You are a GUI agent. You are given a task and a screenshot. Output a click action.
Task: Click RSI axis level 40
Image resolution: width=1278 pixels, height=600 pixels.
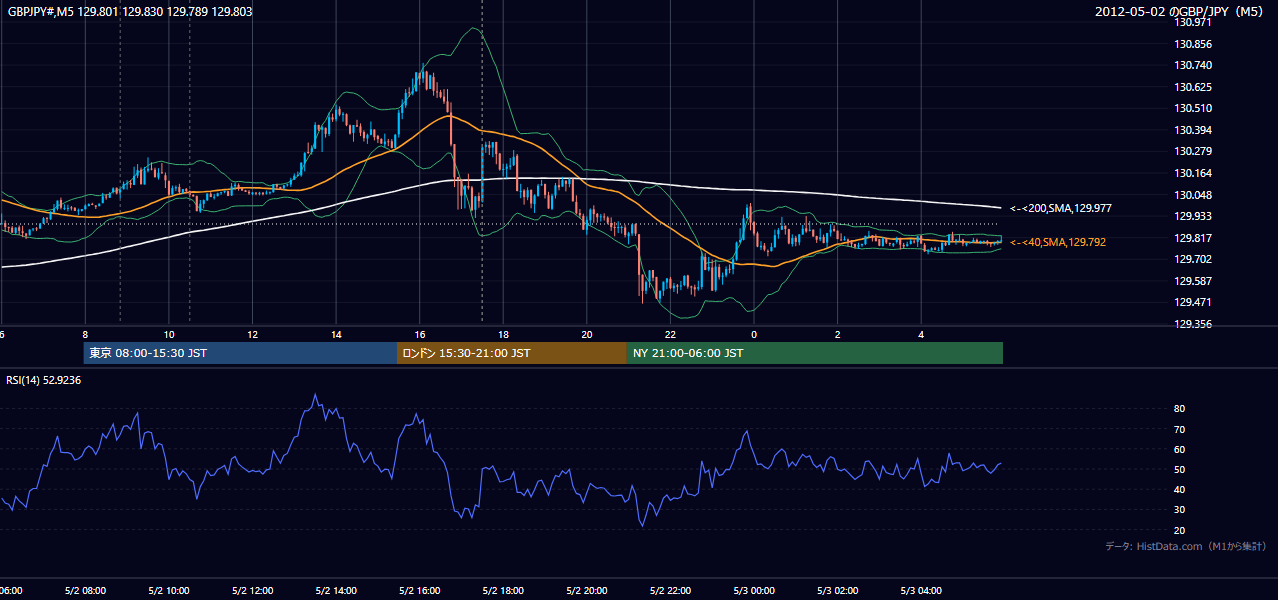[x=1179, y=489]
